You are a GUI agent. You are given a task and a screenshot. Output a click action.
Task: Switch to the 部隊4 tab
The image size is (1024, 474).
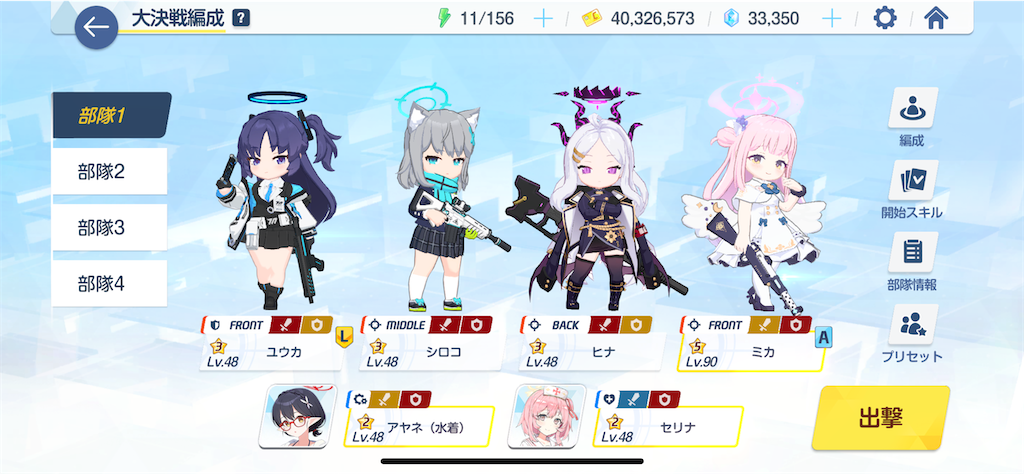point(110,284)
